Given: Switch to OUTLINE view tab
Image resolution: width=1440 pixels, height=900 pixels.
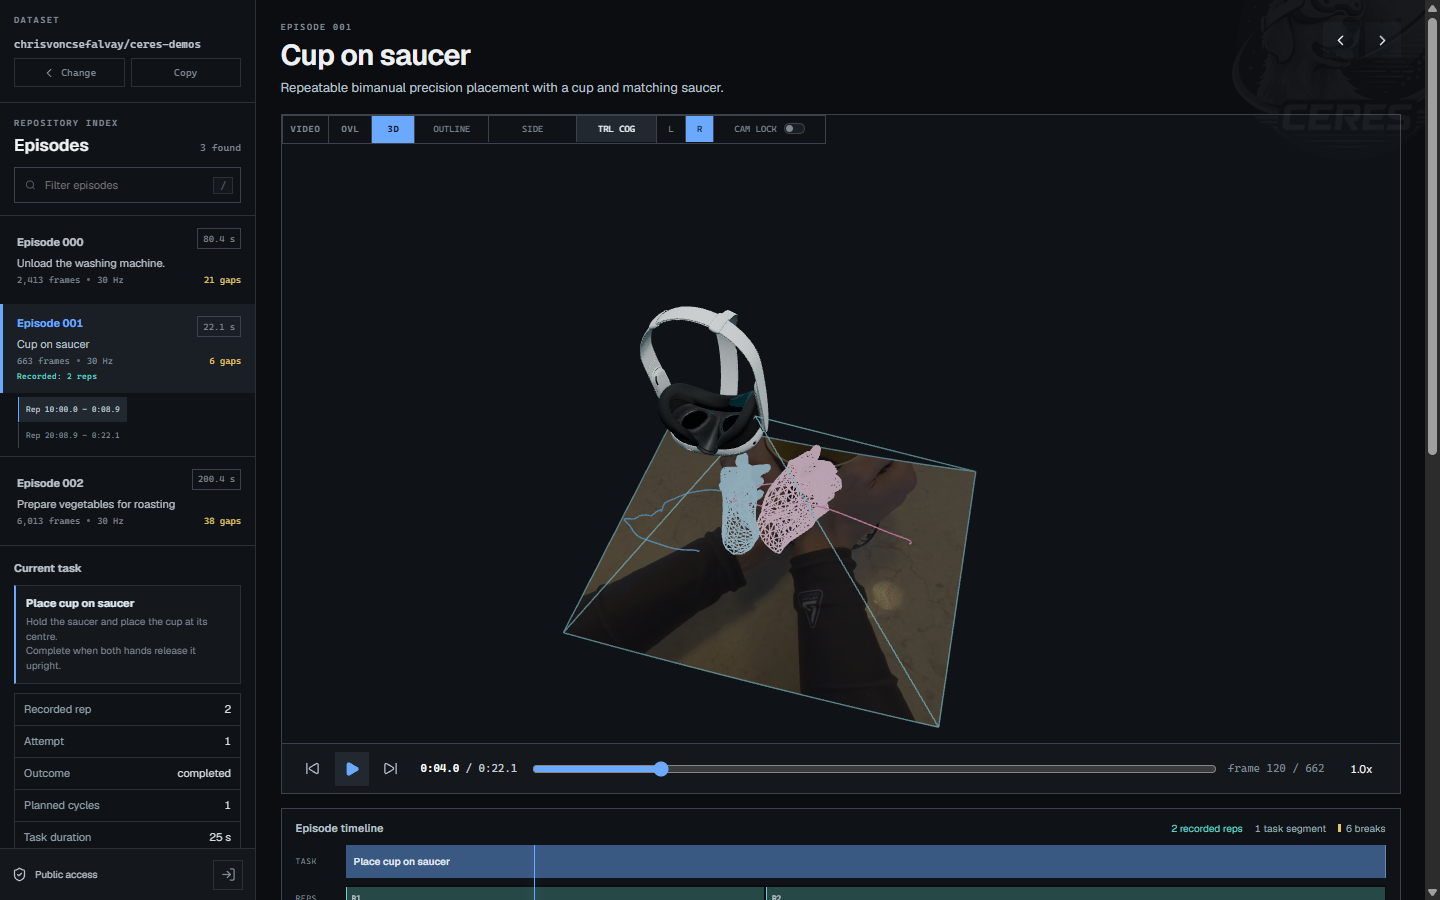Looking at the screenshot, I should tap(451, 129).
